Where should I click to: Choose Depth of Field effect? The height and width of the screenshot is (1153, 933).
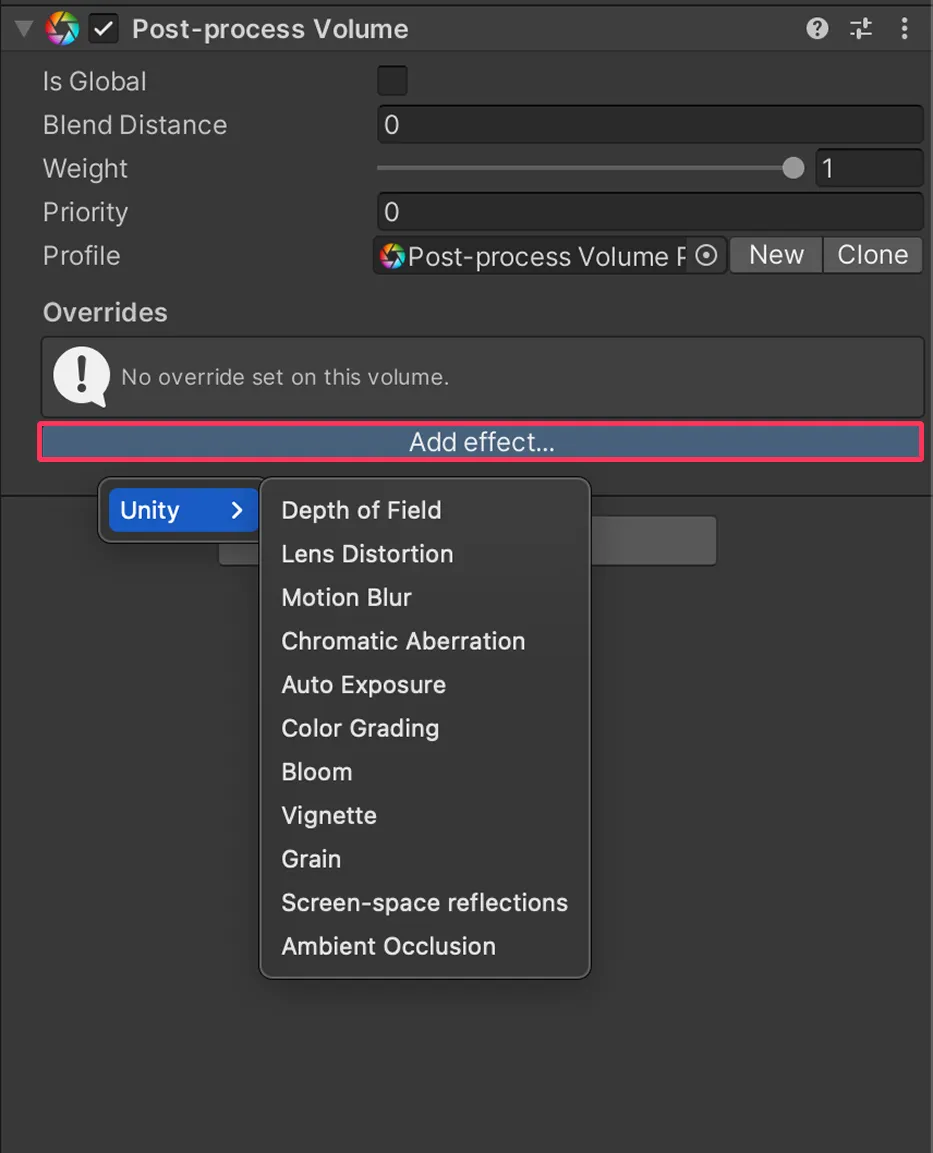[x=425, y=510]
